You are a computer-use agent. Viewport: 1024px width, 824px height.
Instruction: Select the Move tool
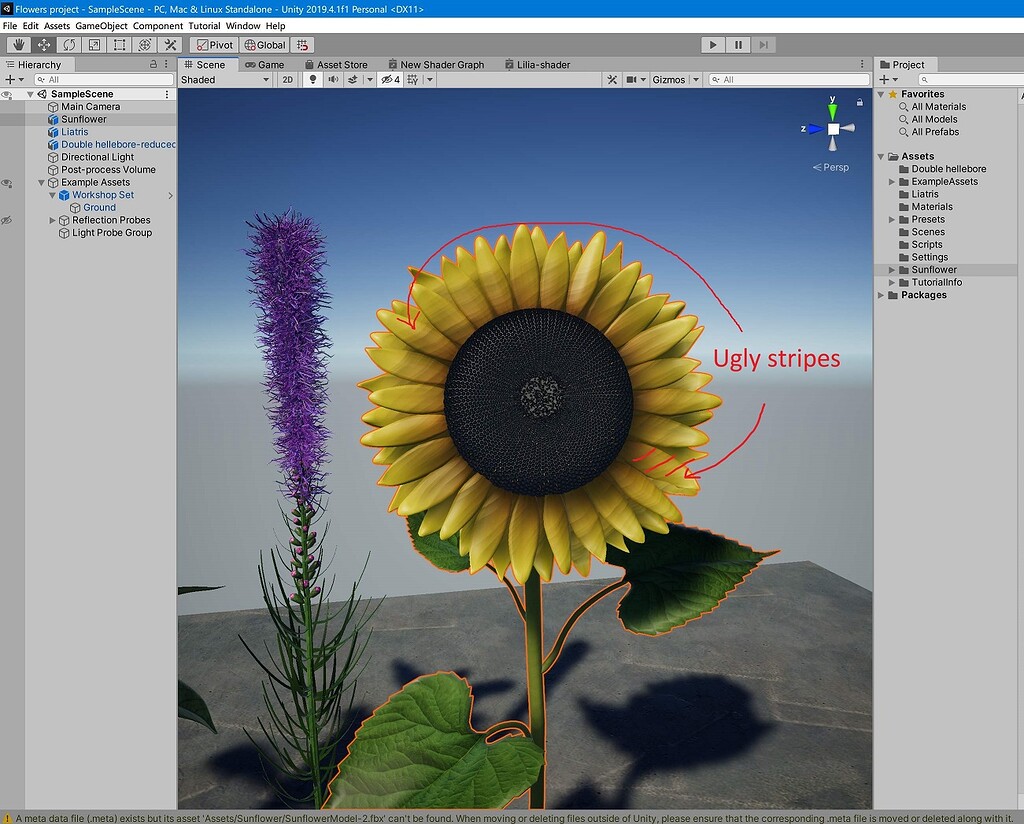pyautogui.click(x=44, y=44)
